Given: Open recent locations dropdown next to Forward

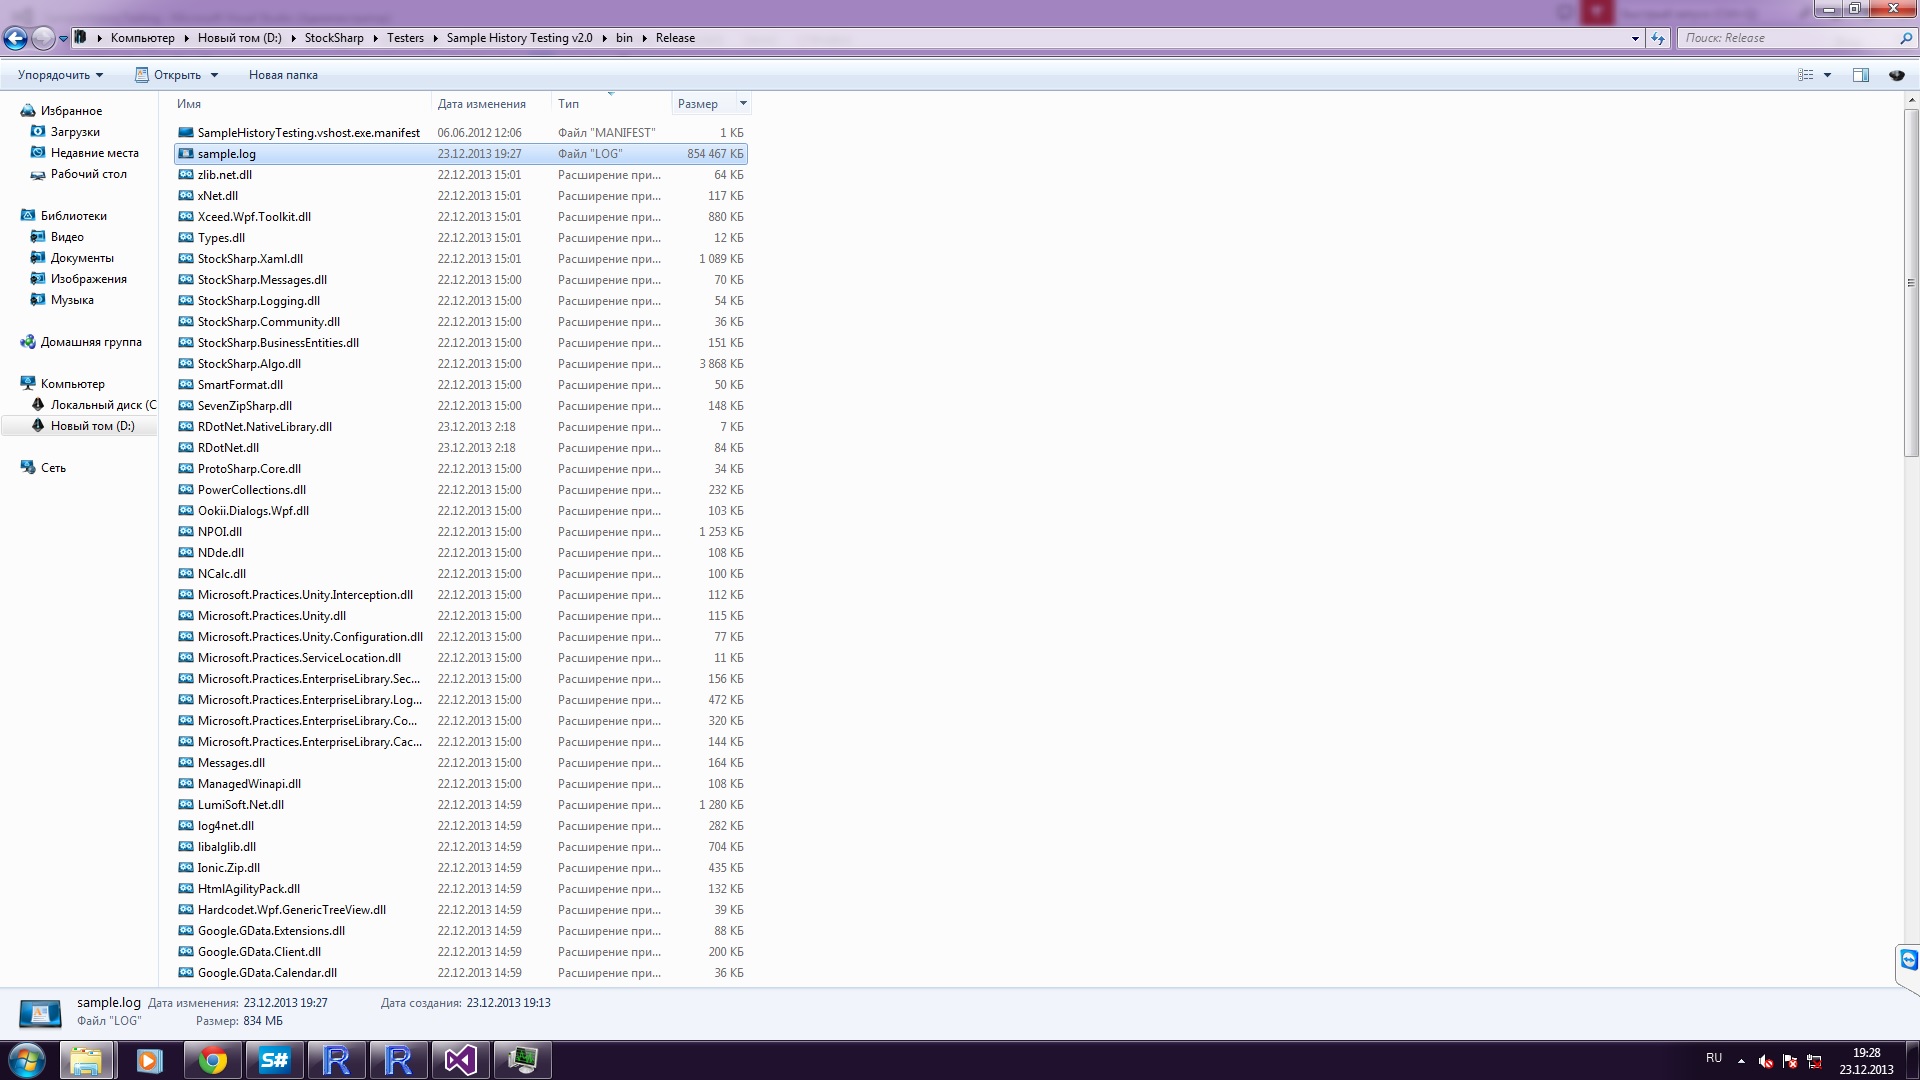Looking at the screenshot, I should point(63,39).
